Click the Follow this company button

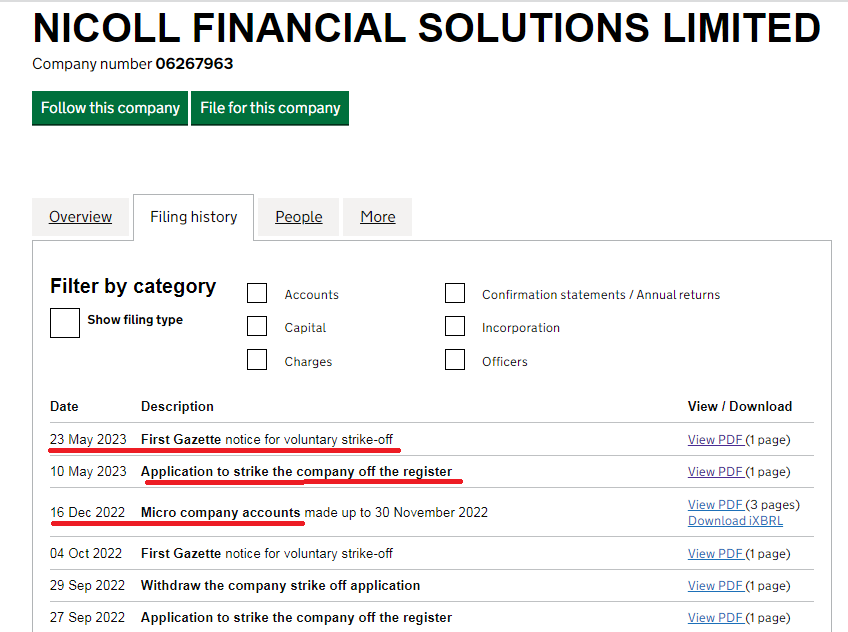click(x=110, y=108)
